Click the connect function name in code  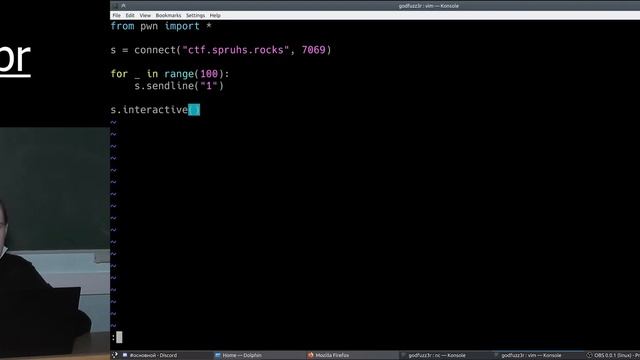point(155,50)
